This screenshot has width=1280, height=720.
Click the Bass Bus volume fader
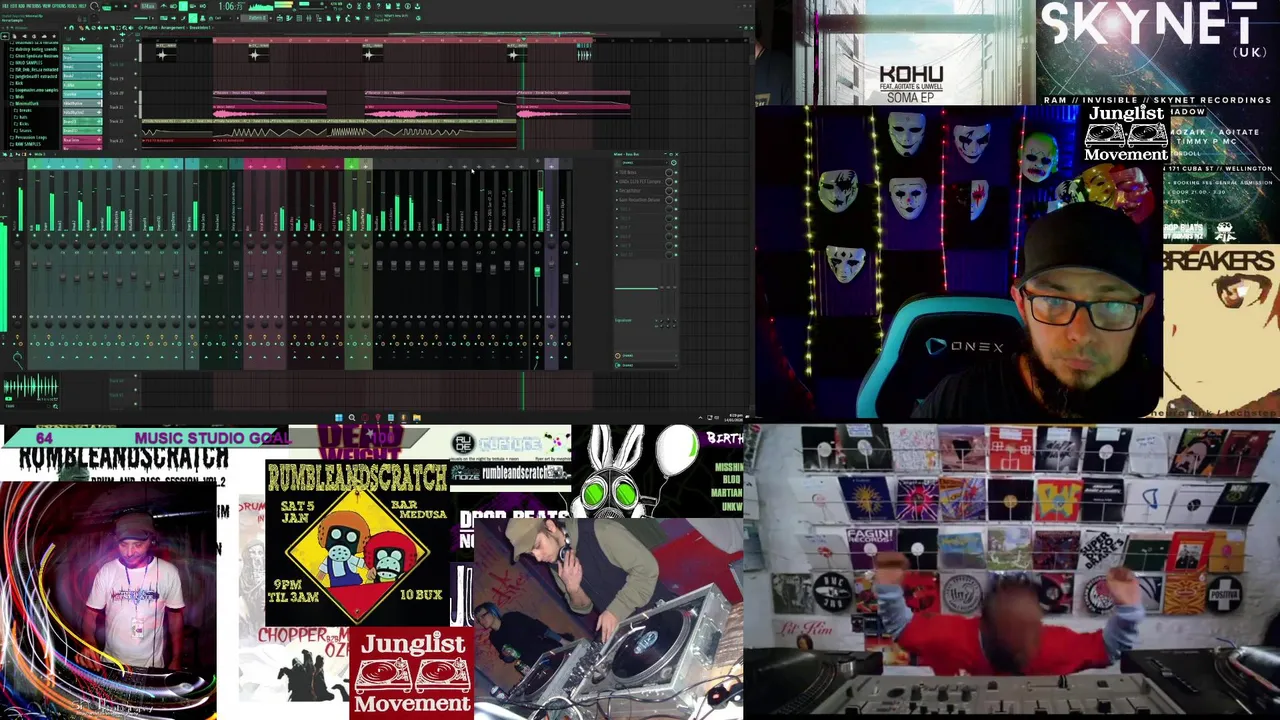[x=537, y=271]
